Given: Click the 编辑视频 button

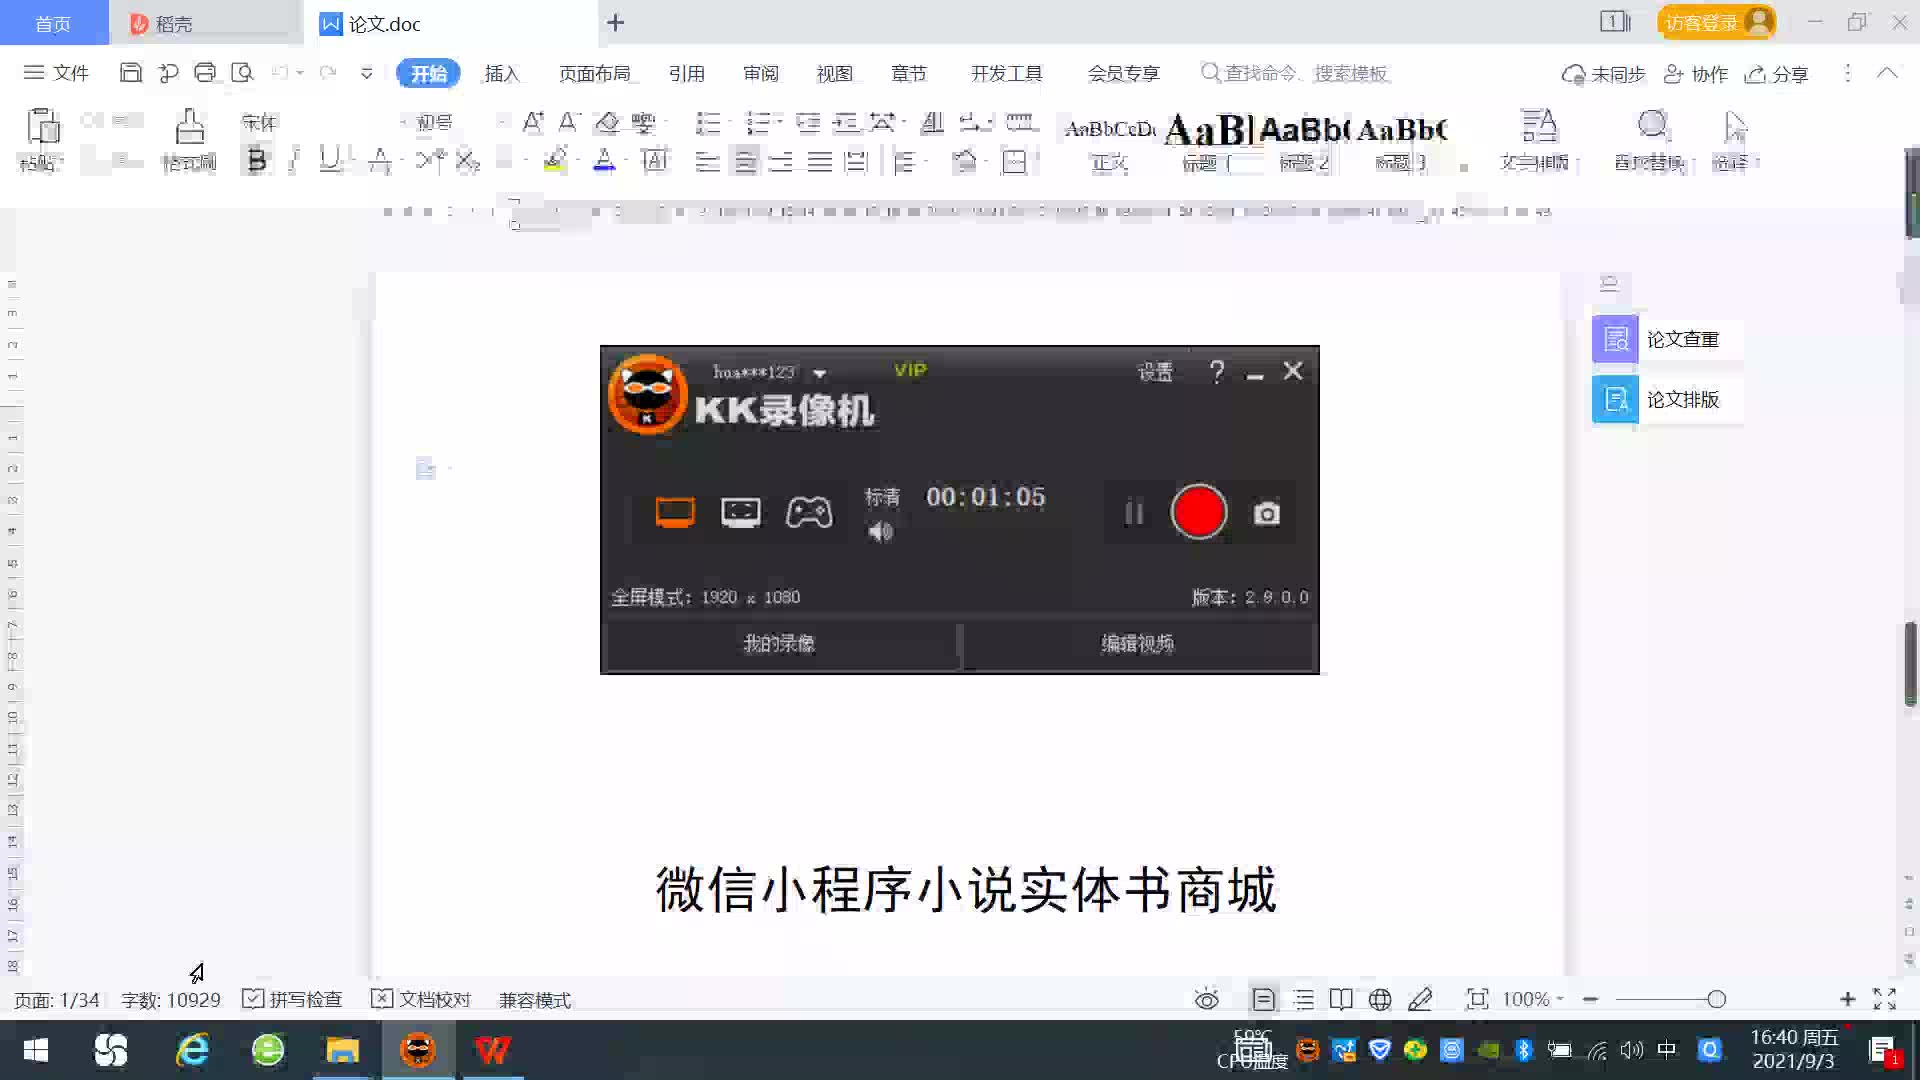Looking at the screenshot, I should (1137, 644).
